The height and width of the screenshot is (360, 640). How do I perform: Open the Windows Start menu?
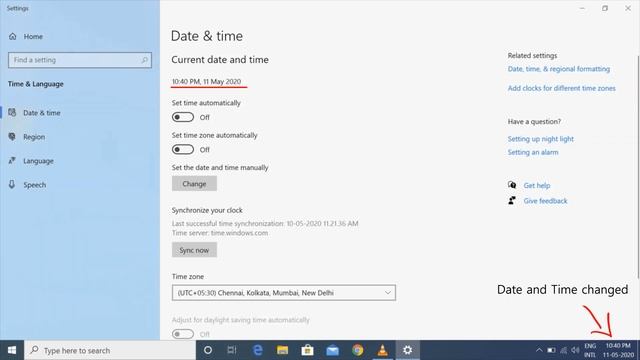pos(12,350)
